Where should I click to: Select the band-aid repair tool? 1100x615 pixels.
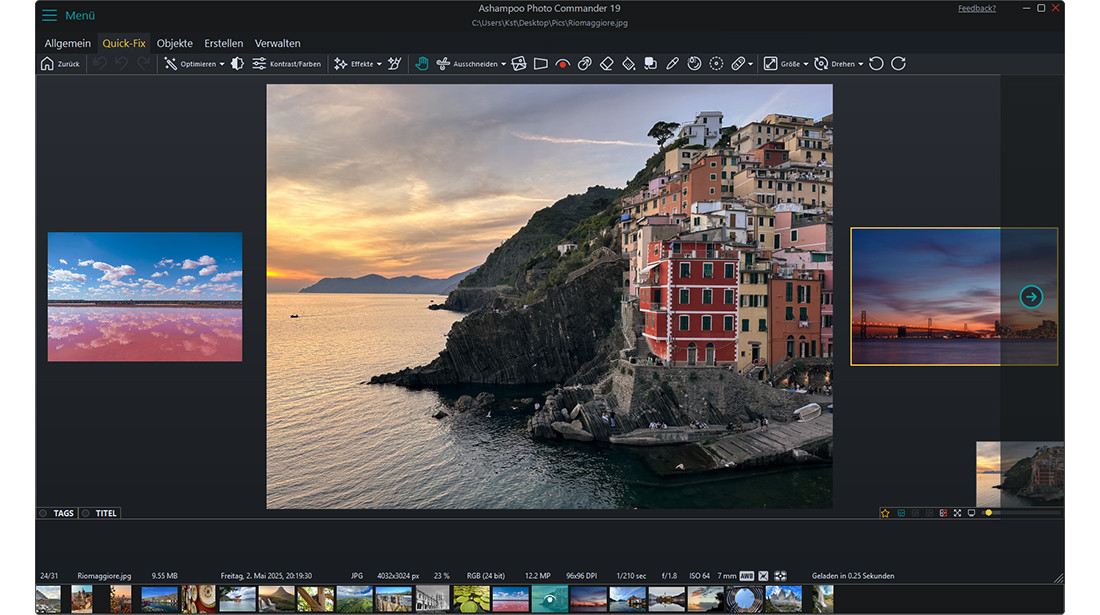click(738, 64)
